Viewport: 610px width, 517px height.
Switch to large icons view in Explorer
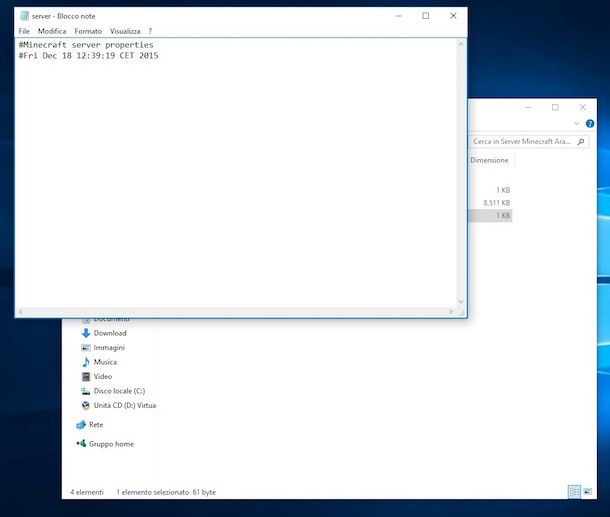[588, 492]
